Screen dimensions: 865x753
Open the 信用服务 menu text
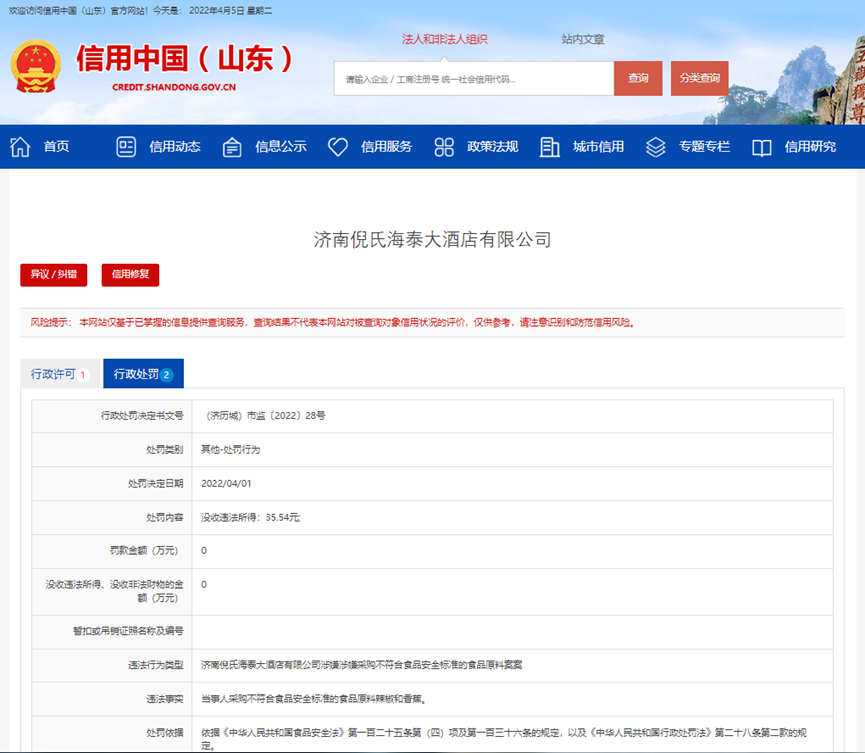point(386,147)
